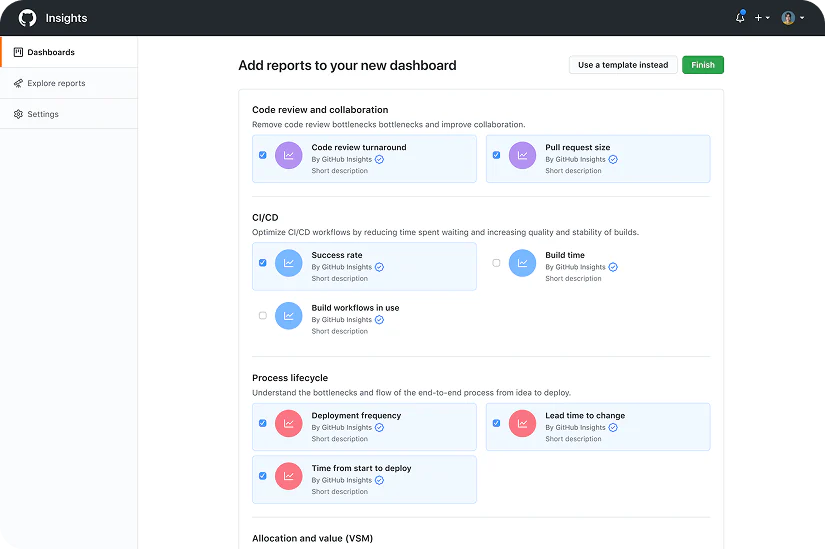The width and height of the screenshot is (825, 549).
Task: Open the Dashboards sidebar tab
Action: [69, 52]
